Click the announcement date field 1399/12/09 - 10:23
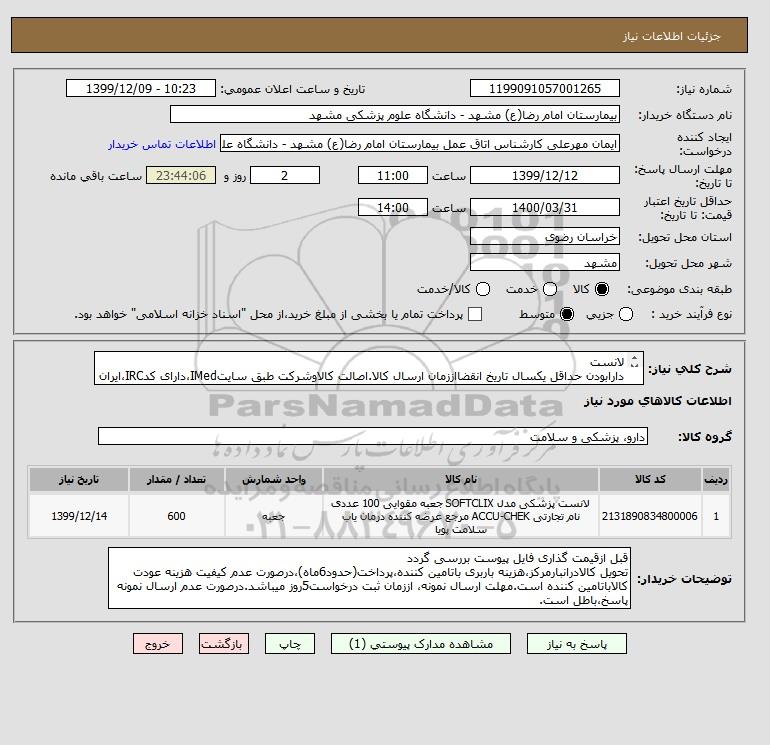Image resolution: width=770 pixels, height=745 pixels. (140, 88)
